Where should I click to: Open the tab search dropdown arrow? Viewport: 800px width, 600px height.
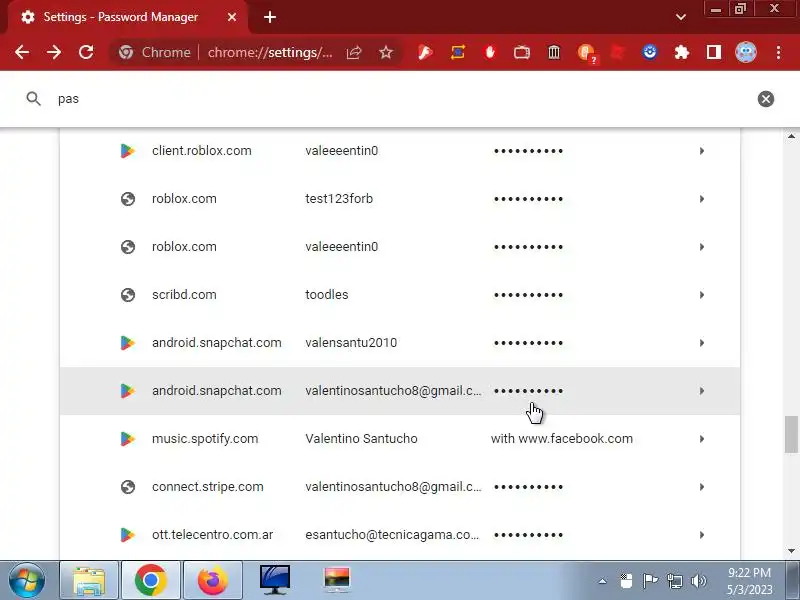681,17
